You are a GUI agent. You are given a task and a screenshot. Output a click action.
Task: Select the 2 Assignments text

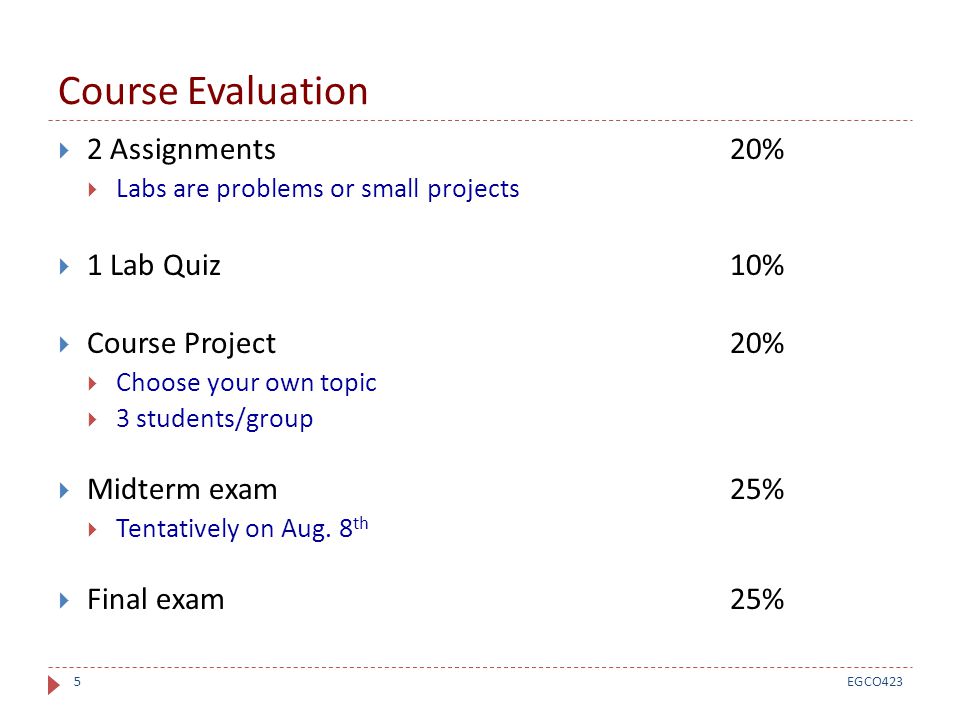click(x=181, y=150)
